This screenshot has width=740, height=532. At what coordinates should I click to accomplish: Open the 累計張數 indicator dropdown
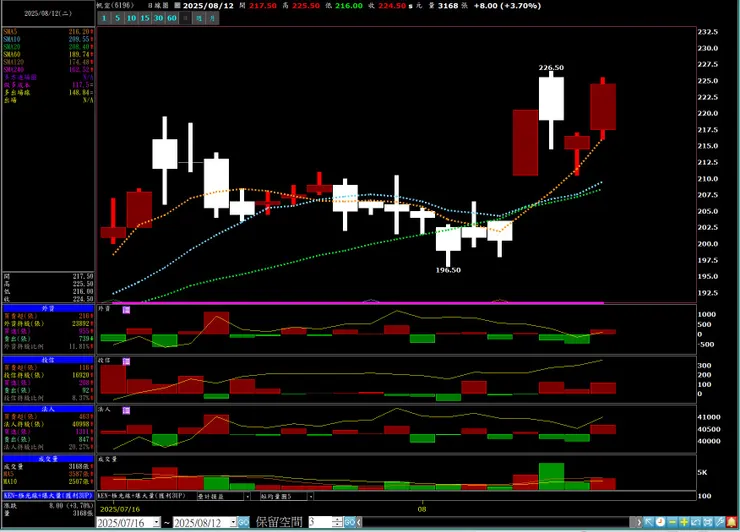247,497
